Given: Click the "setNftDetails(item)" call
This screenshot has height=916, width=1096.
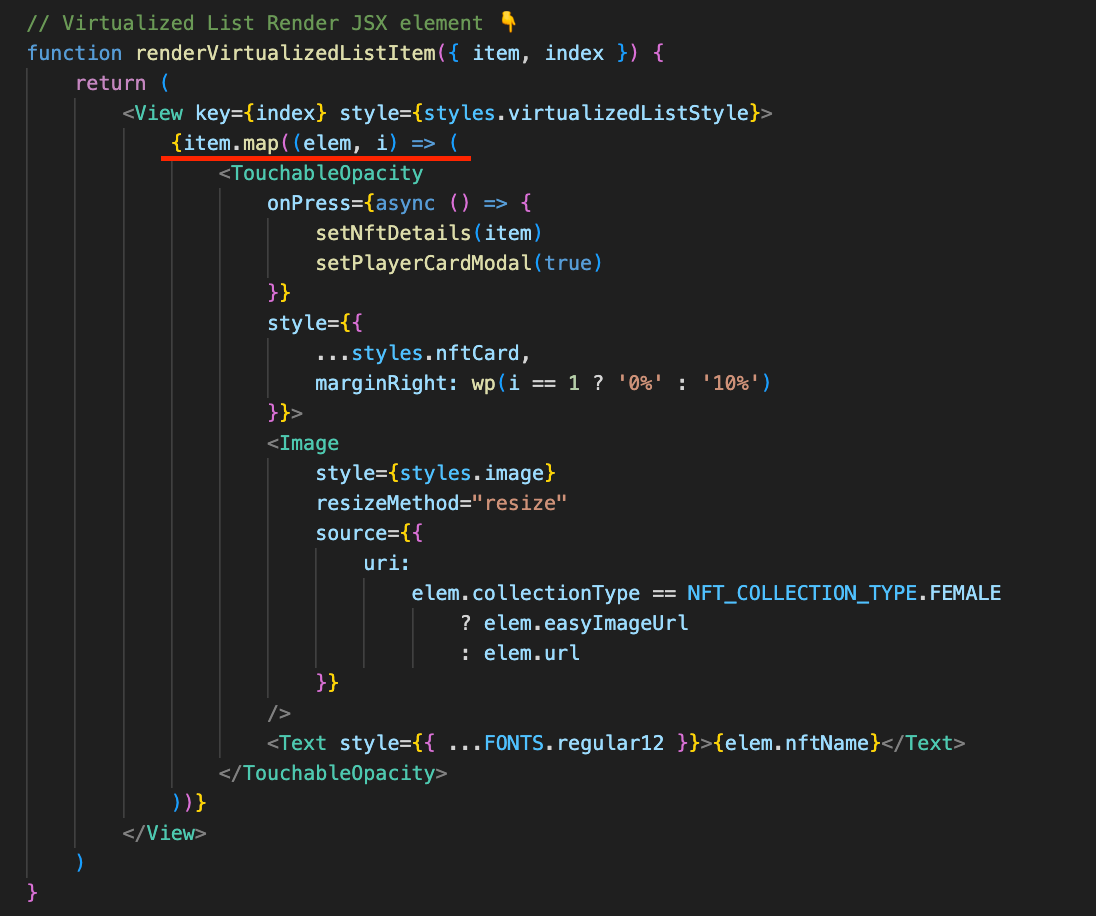Looking at the screenshot, I should (428, 233).
